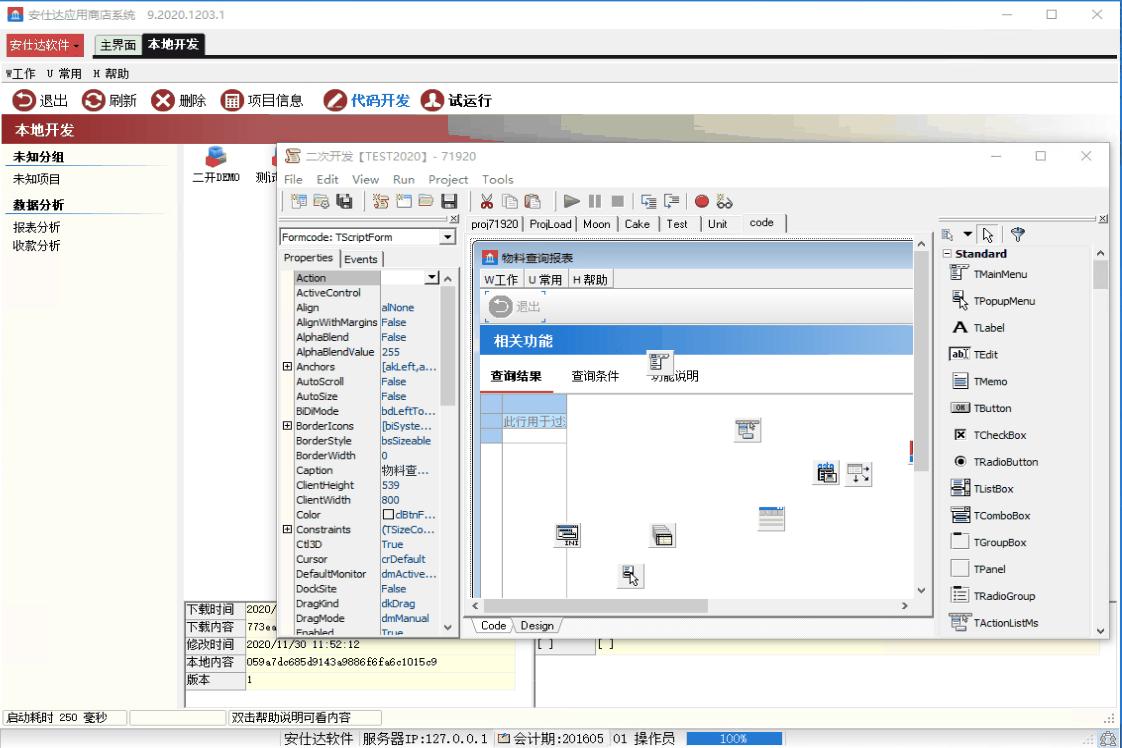The image size is (1122, 748).
Task: Click the designer horizontal scrollbar
Action: point(690,606)
